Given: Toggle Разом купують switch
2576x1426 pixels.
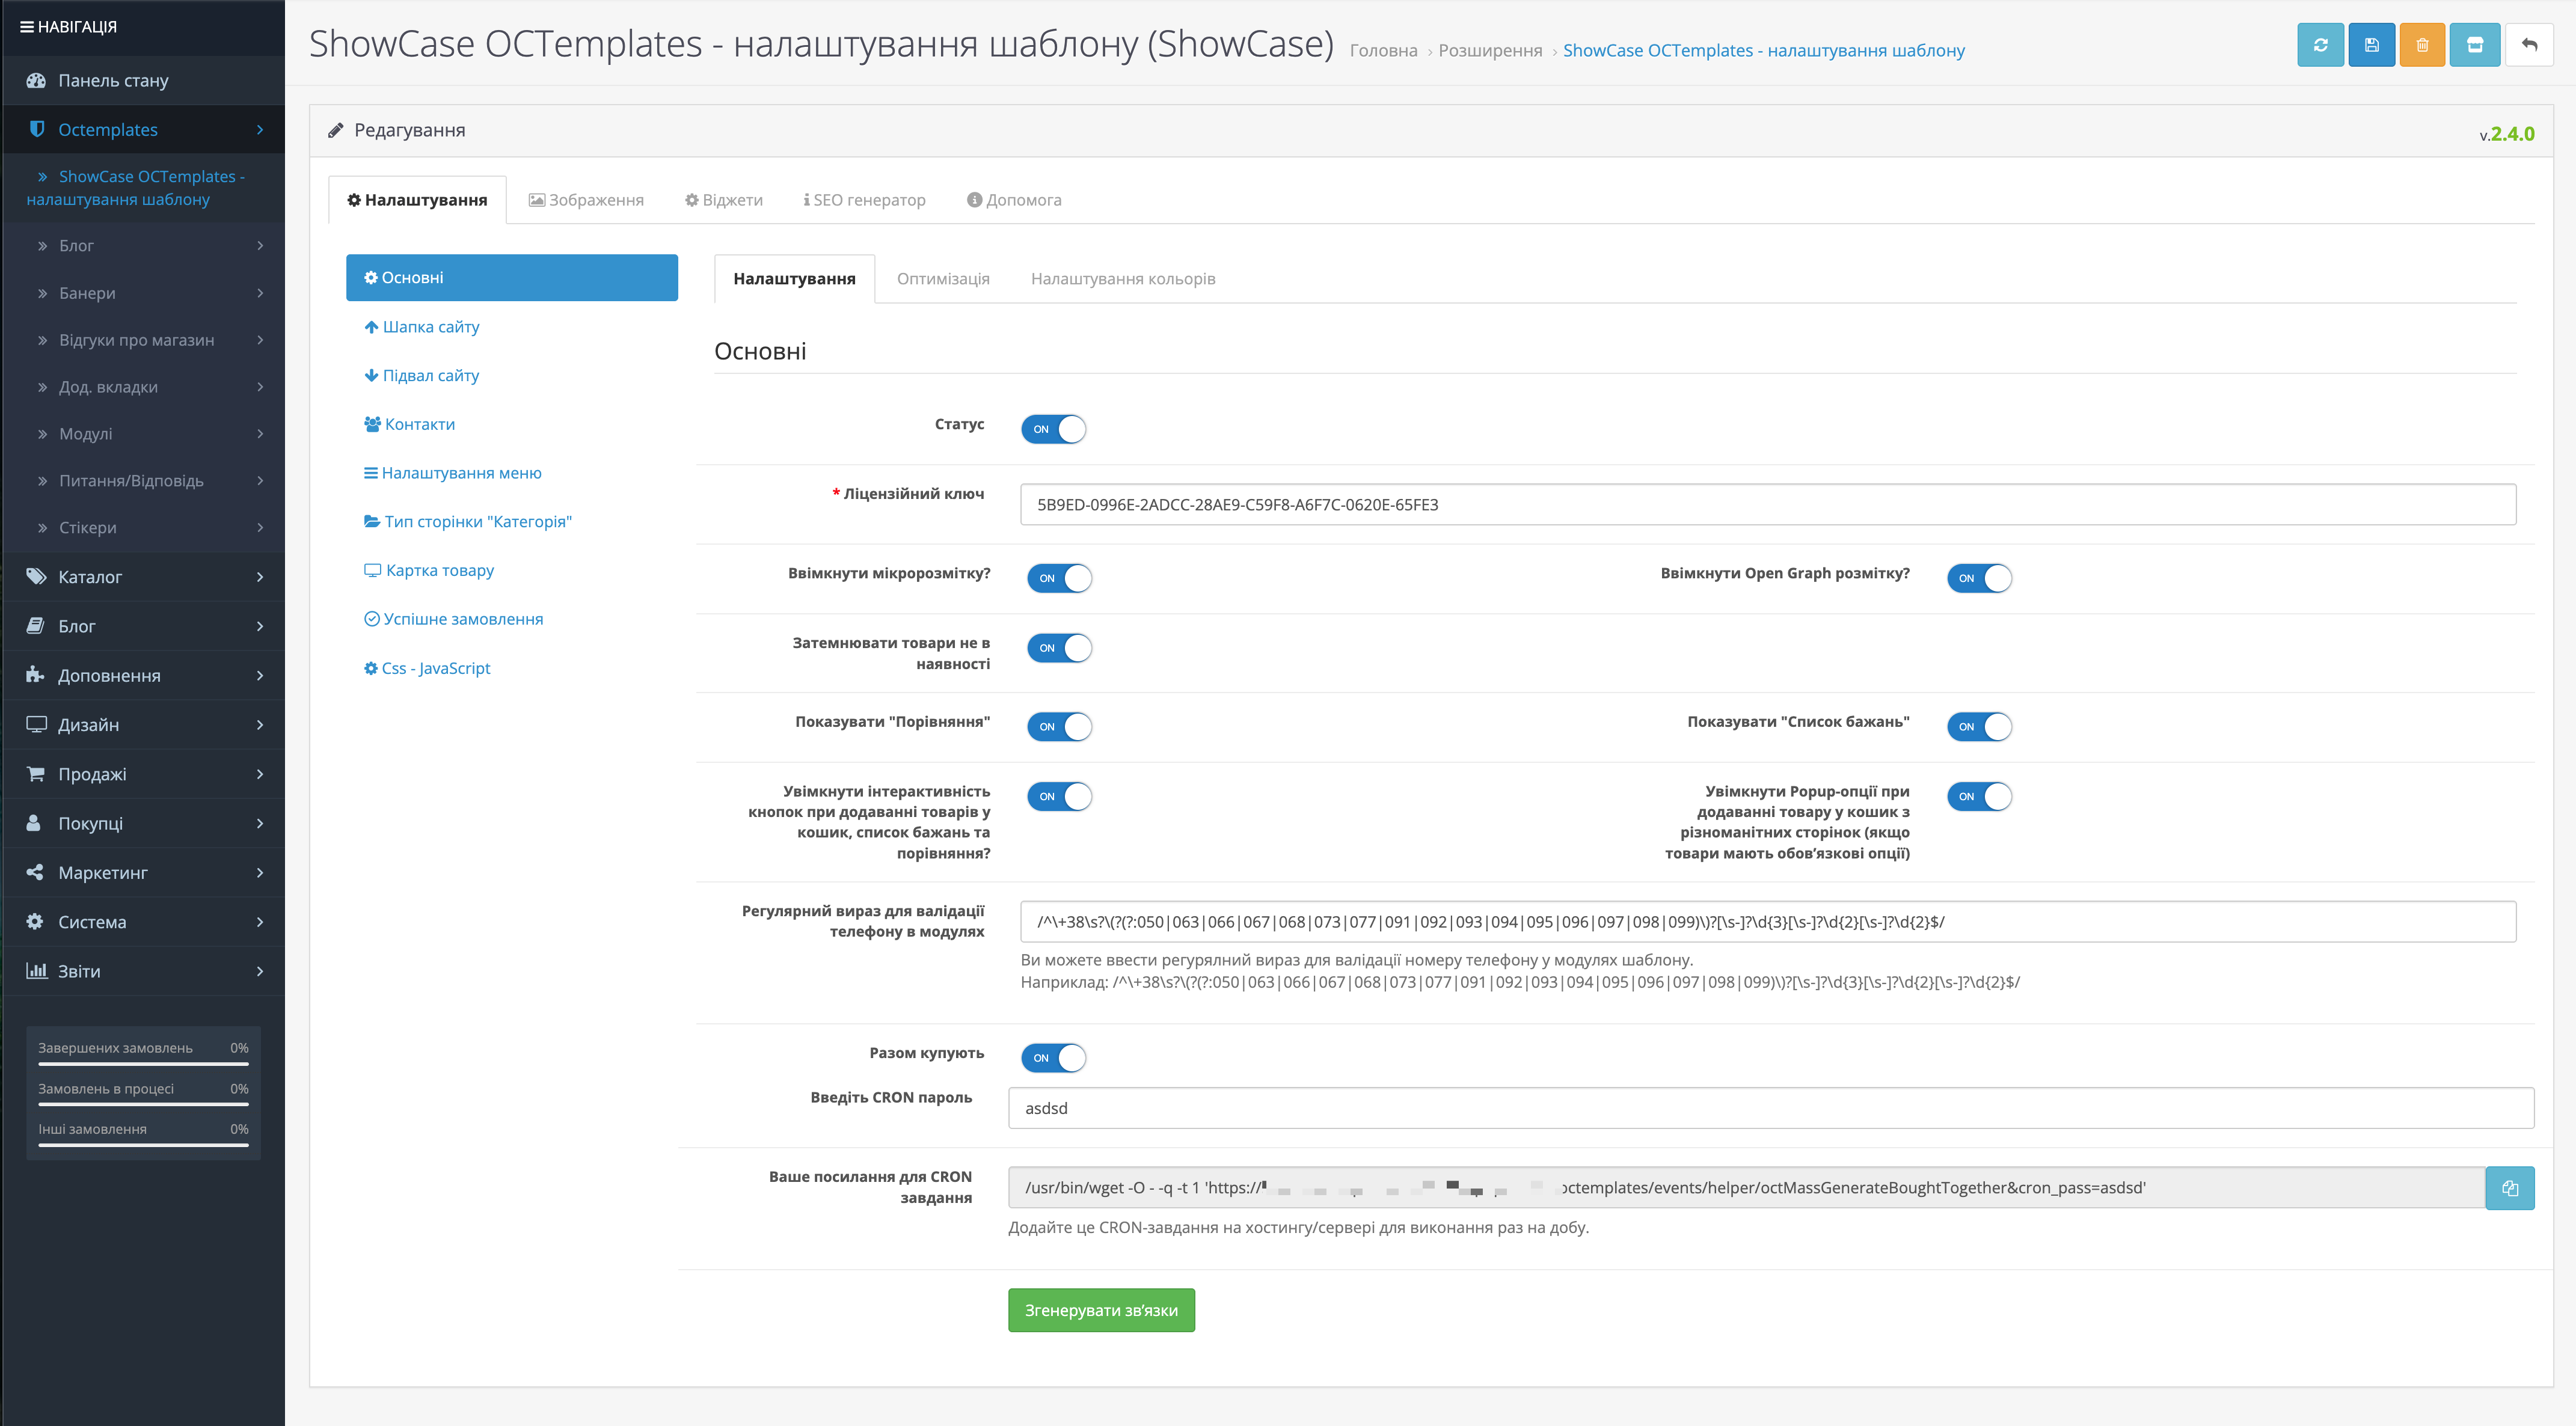Looking at the screenshot, I should pos(1053,1058).
